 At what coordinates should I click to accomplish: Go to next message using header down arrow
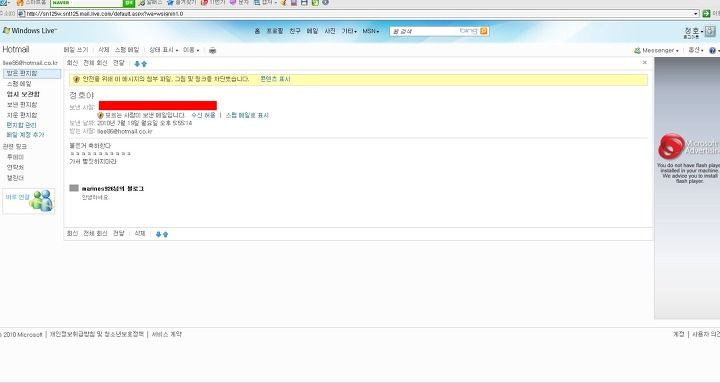coord(137,63)
